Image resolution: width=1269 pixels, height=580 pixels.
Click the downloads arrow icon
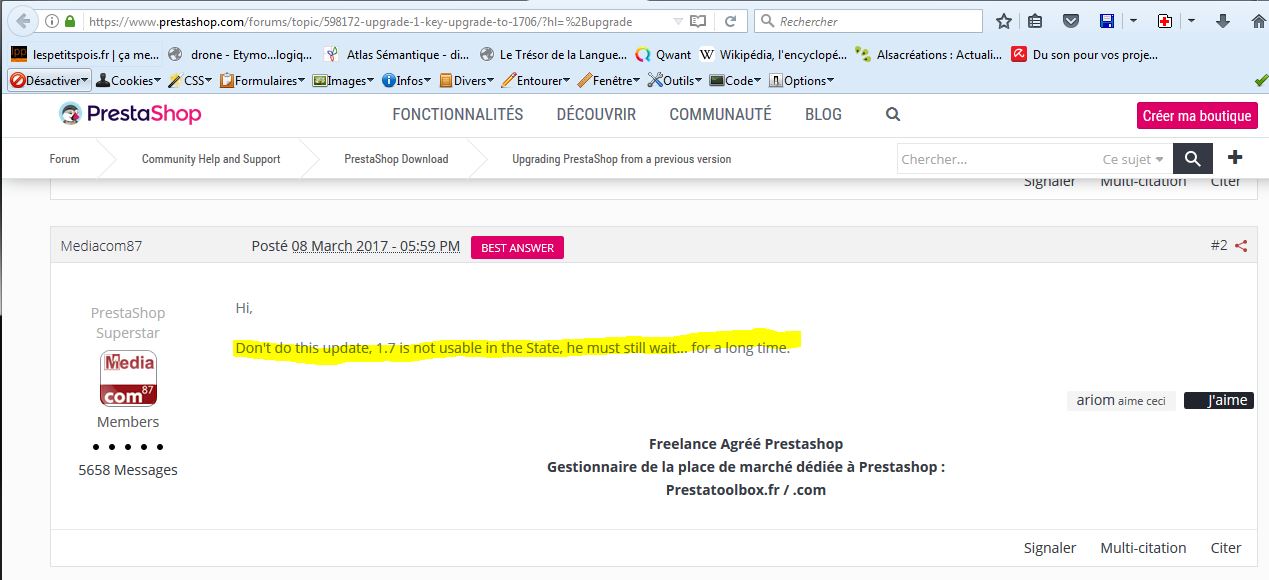1223,21
